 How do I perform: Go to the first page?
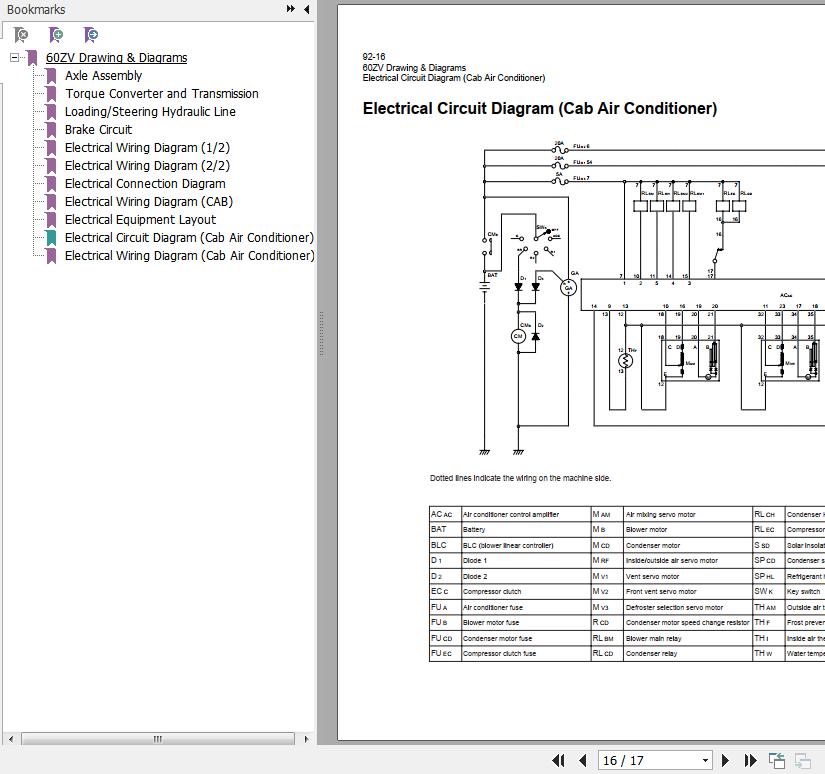click(558, 761)
